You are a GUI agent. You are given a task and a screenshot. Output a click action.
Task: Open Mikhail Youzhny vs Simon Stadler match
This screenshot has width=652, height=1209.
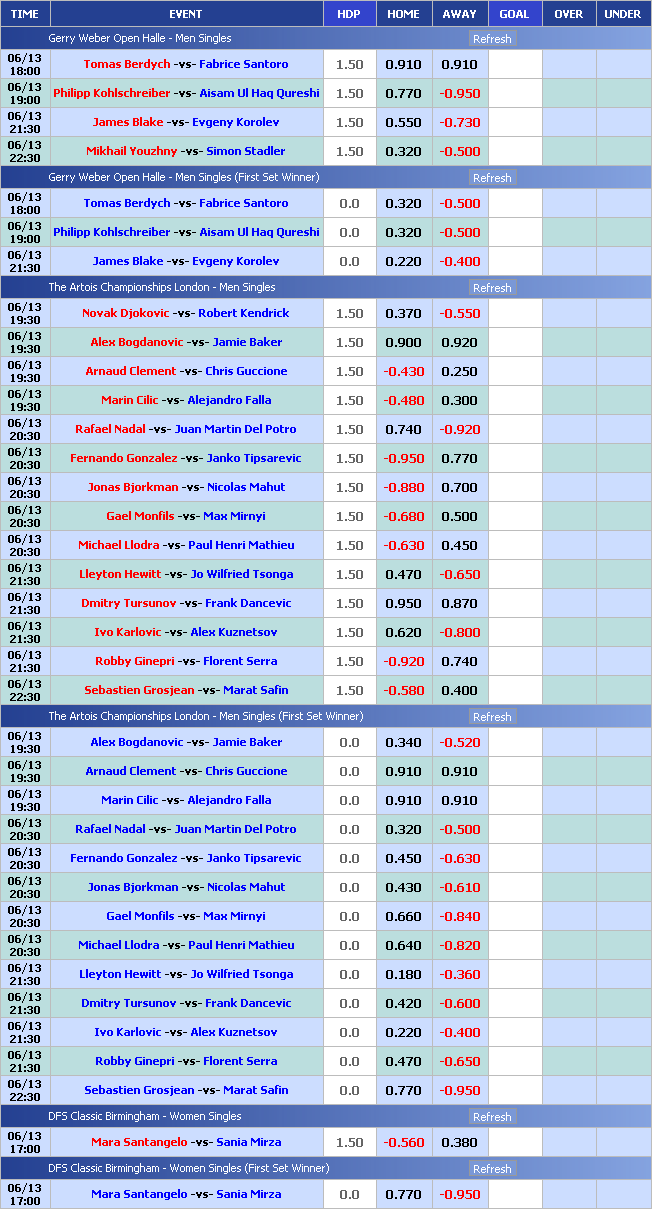click(x=186, y=151)
